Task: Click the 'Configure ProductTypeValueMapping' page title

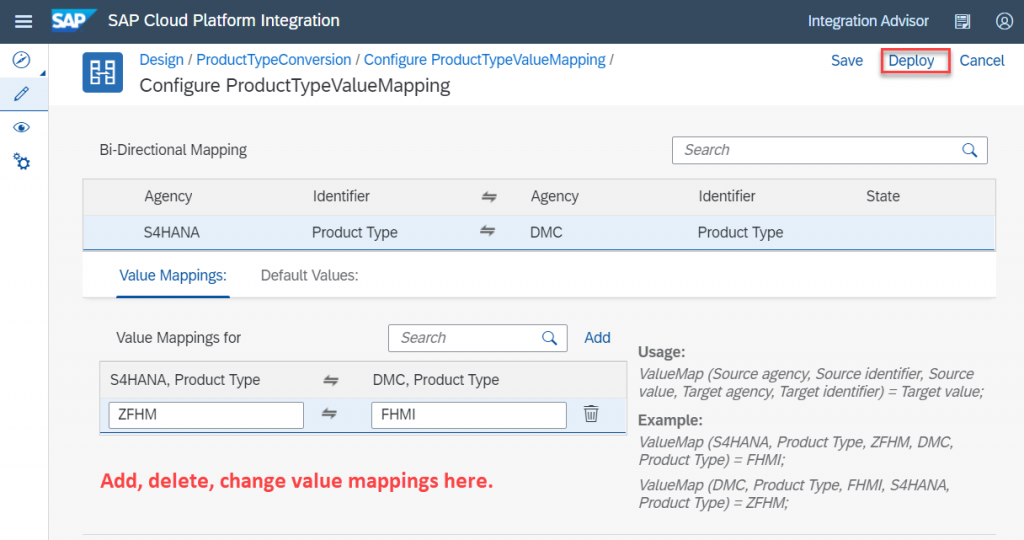Action: tap(295, 86)
